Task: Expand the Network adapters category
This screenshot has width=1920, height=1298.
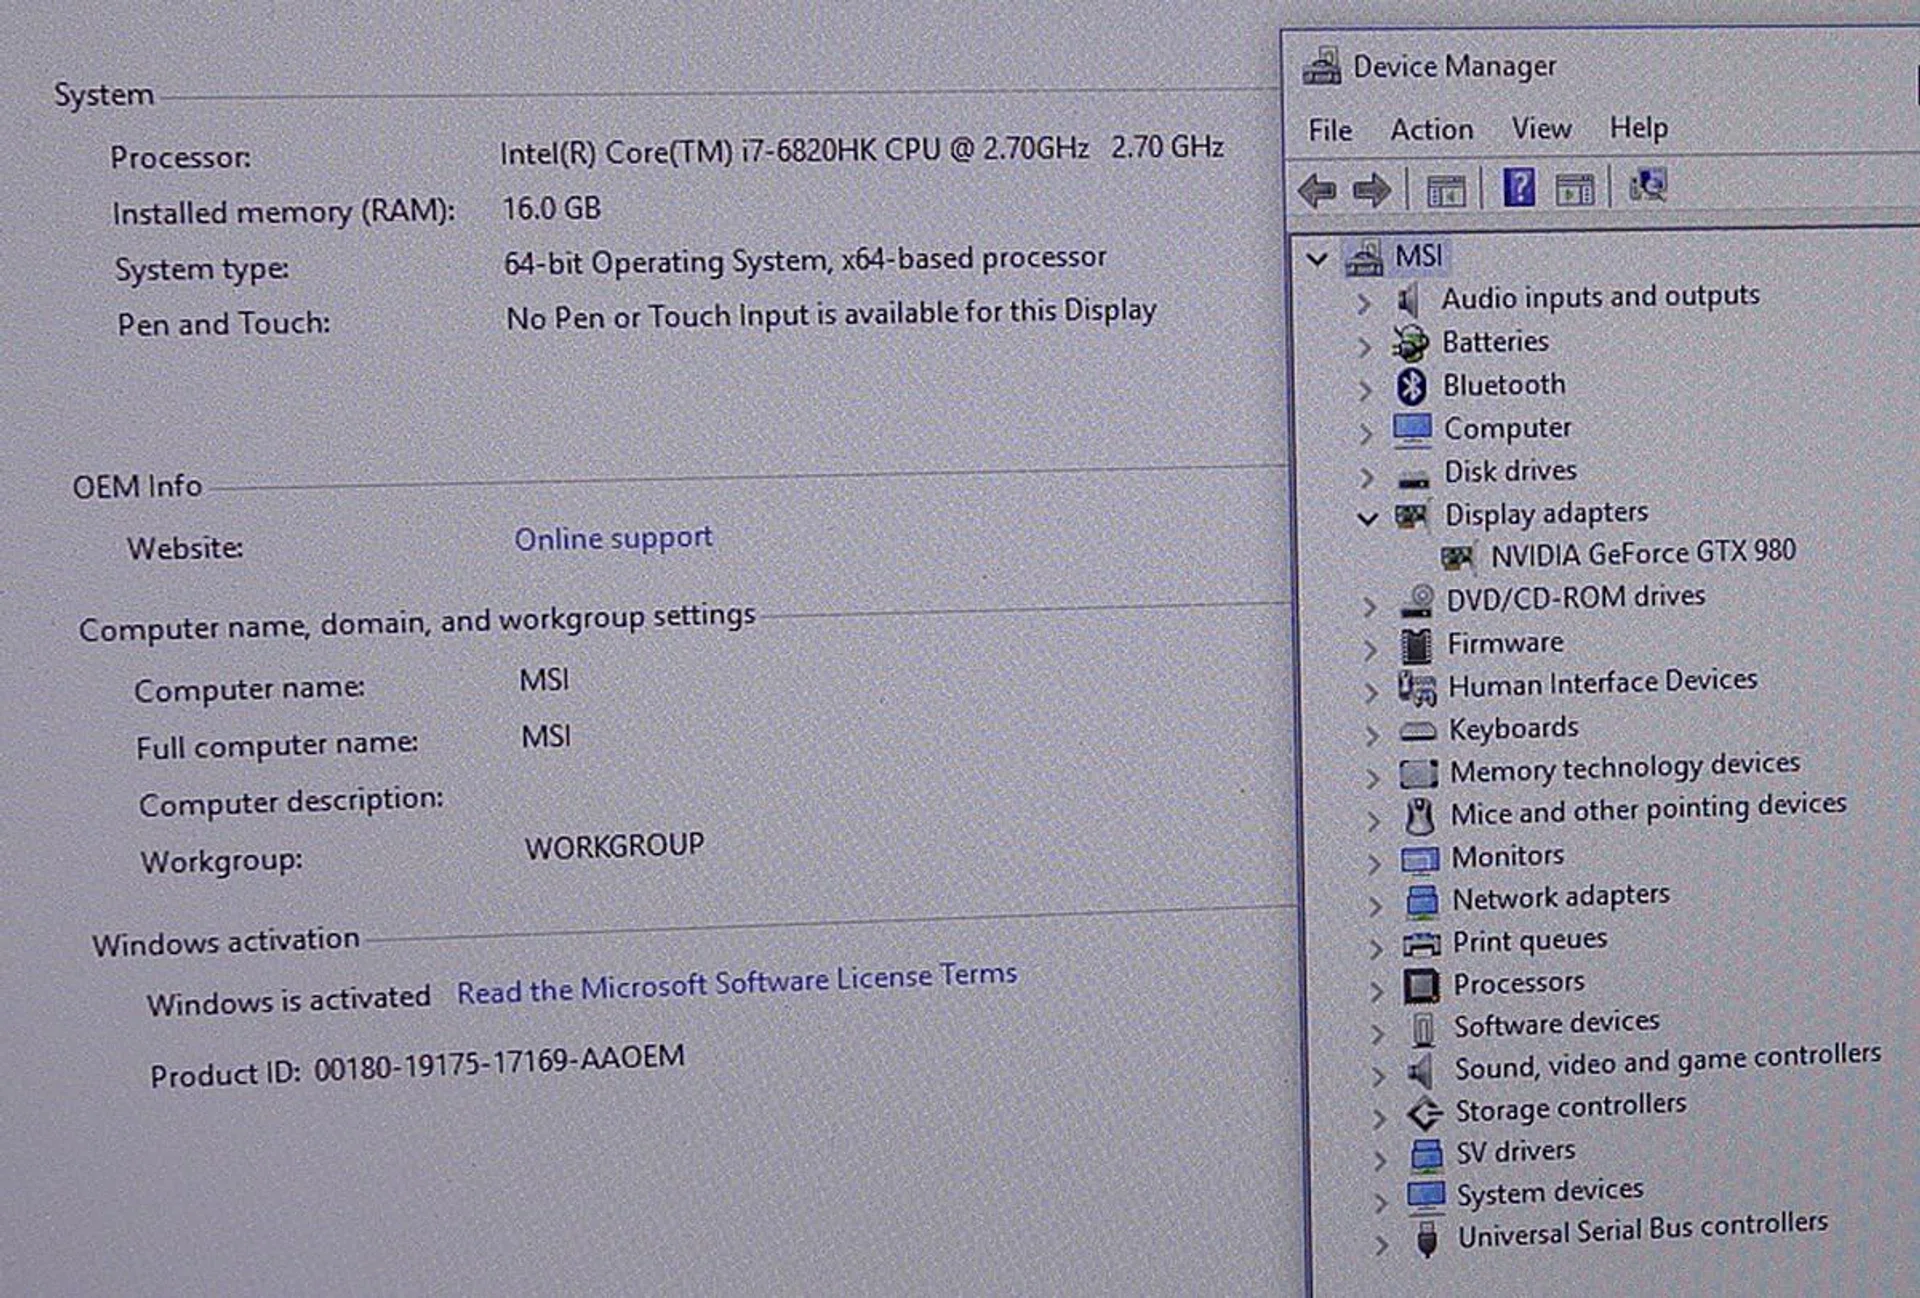Action: [x=1375, y=904]
